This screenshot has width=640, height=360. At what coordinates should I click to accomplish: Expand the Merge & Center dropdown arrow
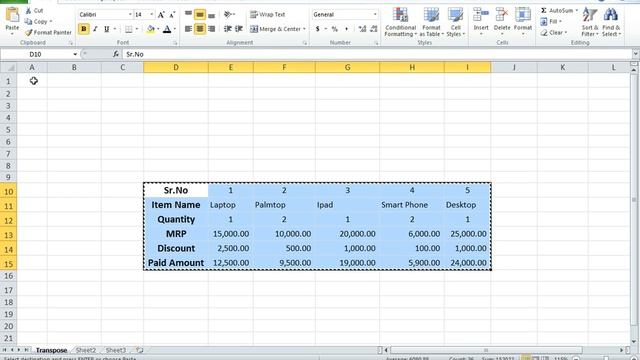pyautogui.click(x=304, y=29)
